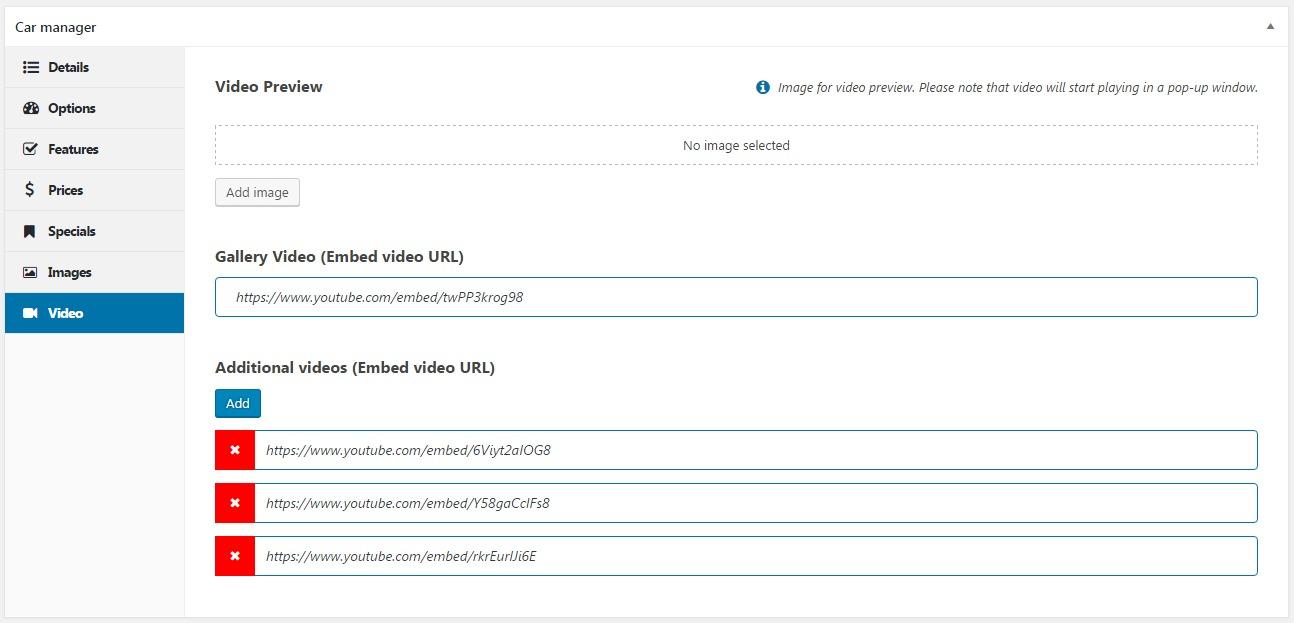
Task: Click the Video camera icon
Action: 30,313
